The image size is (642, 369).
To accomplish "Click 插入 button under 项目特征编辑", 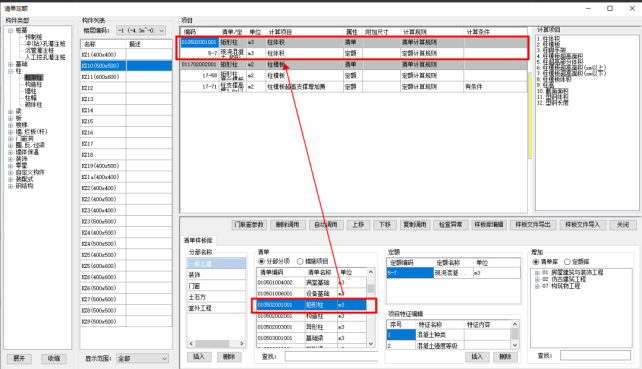I will [x=477, y=357].
